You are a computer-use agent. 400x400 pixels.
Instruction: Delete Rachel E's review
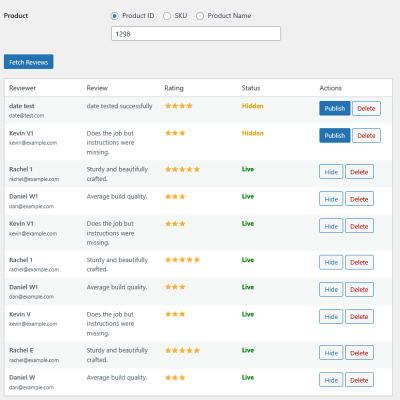pos(359,353)
